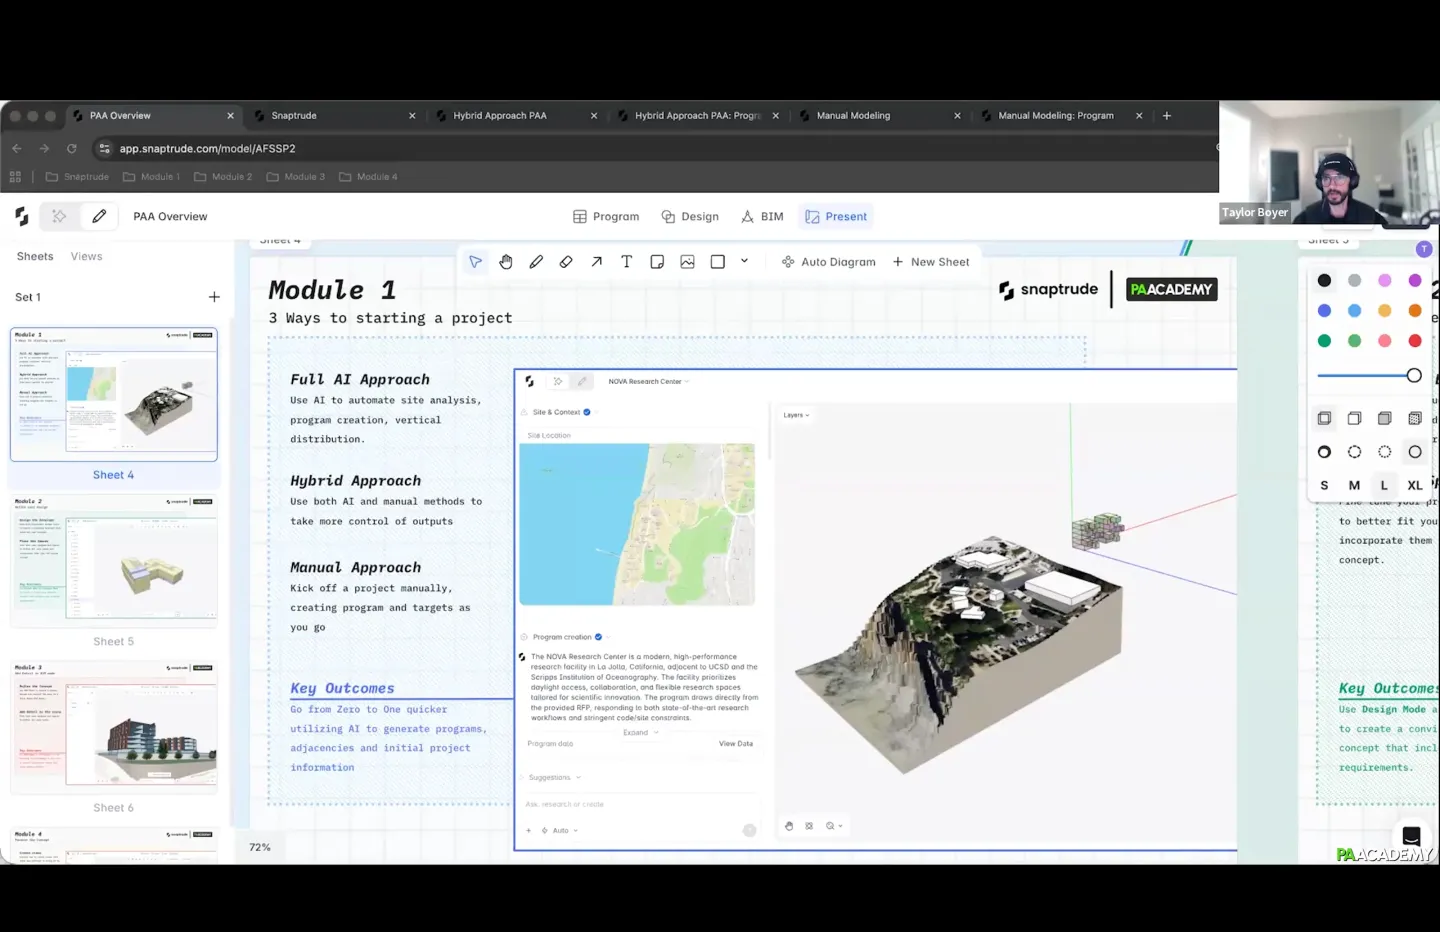
Task: Switch to the BIM mode tab
Action: [x=762, y=216]
